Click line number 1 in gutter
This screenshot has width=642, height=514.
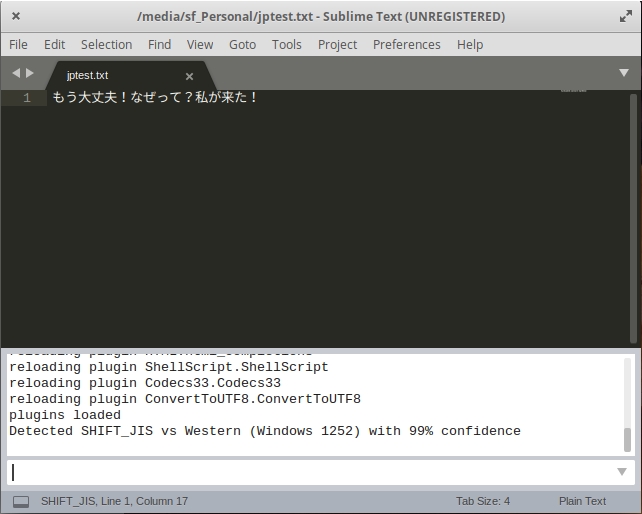click(x=27, y=97)
